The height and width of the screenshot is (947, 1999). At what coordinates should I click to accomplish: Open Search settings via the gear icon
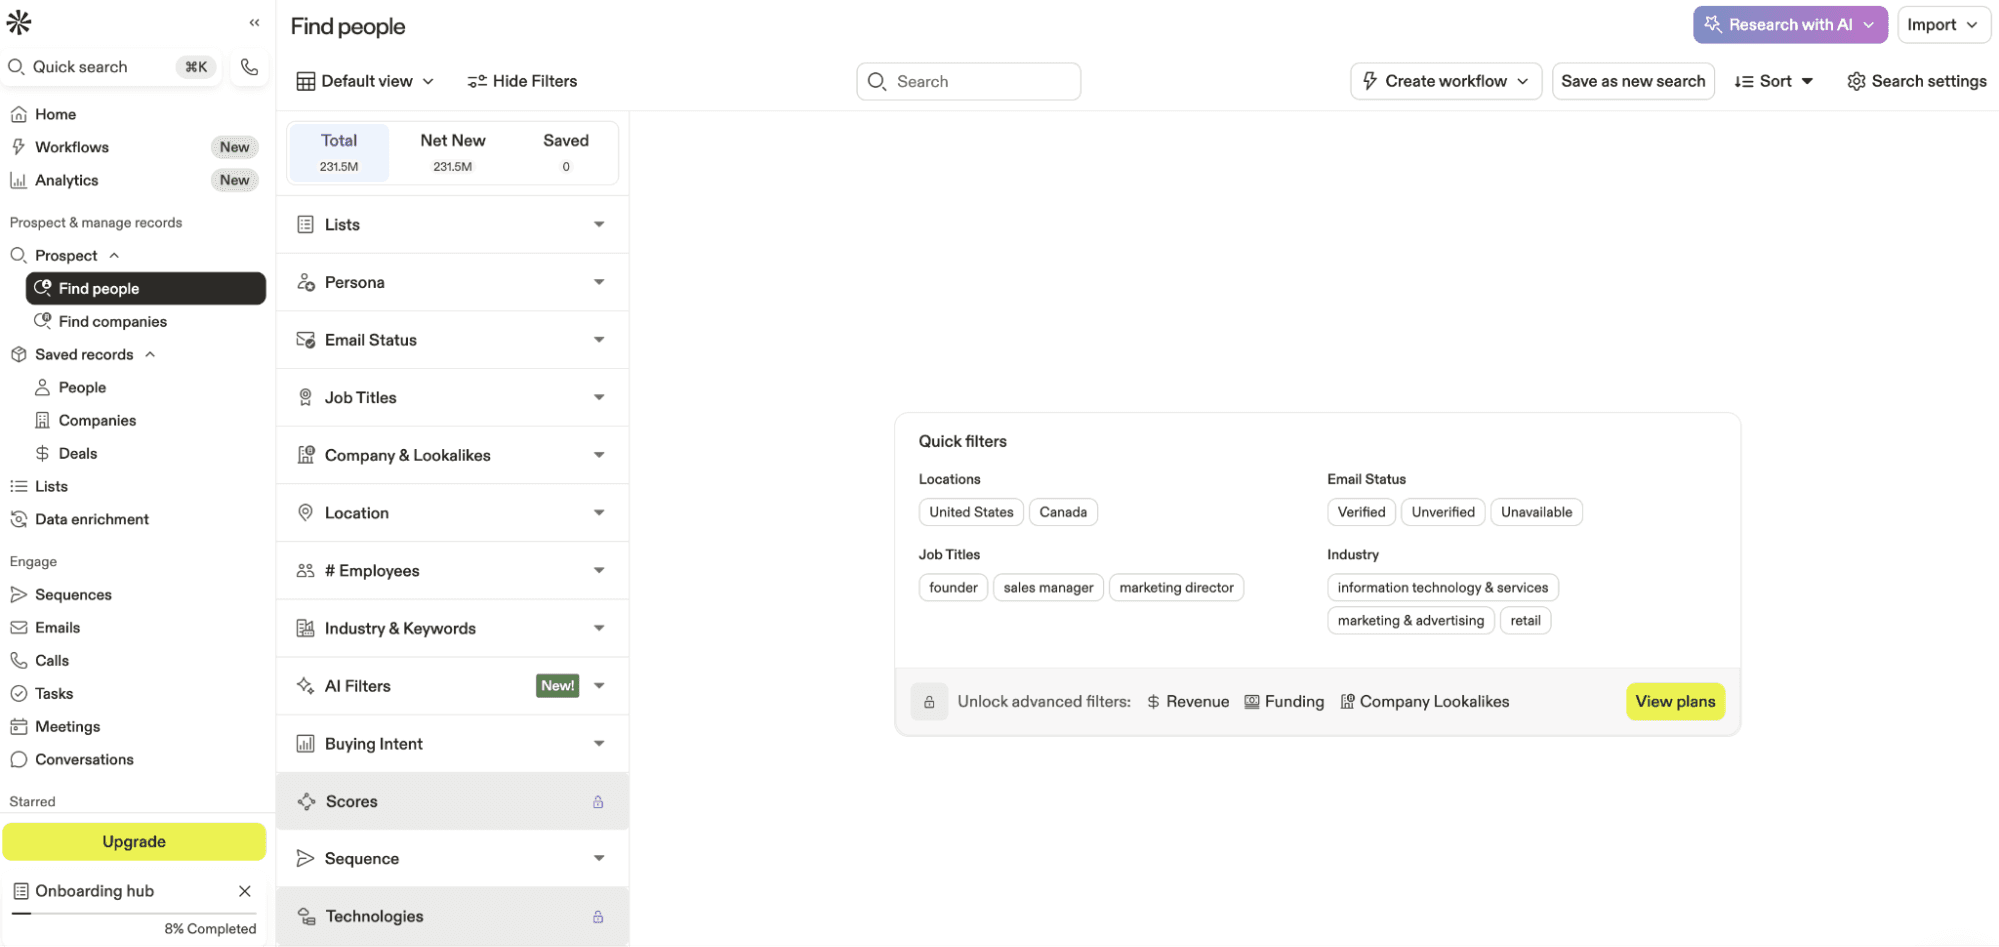[x=1858, y=81]
